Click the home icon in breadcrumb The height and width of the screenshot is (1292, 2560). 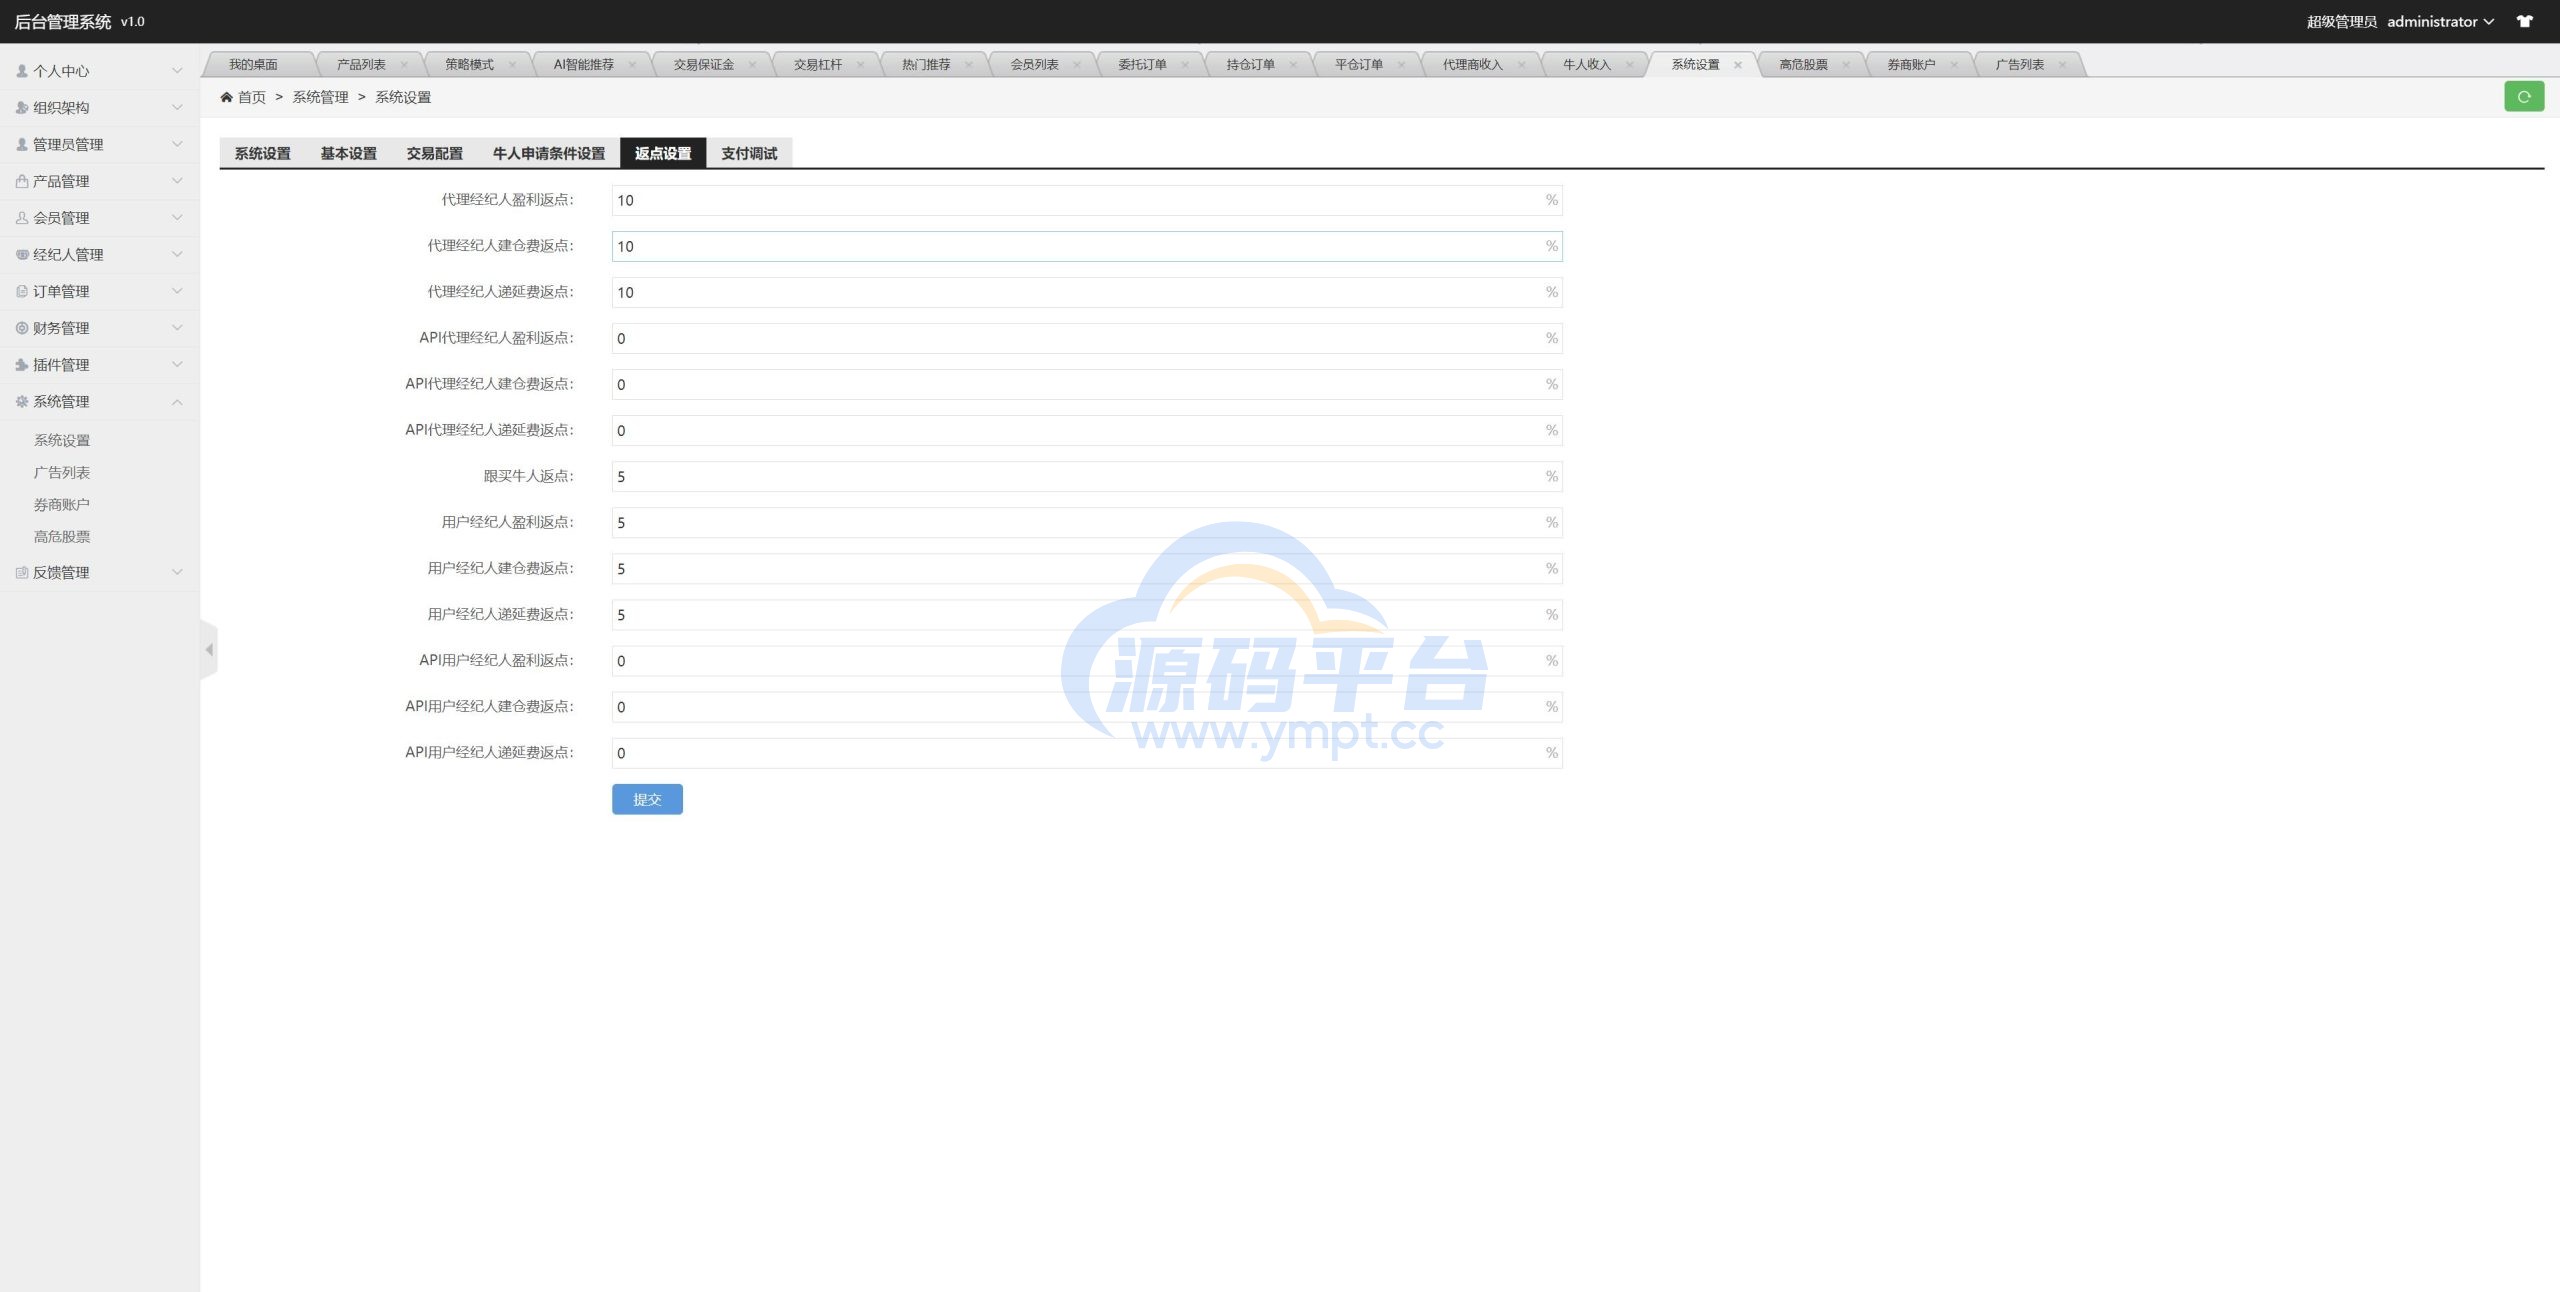[x=227, y=97]
